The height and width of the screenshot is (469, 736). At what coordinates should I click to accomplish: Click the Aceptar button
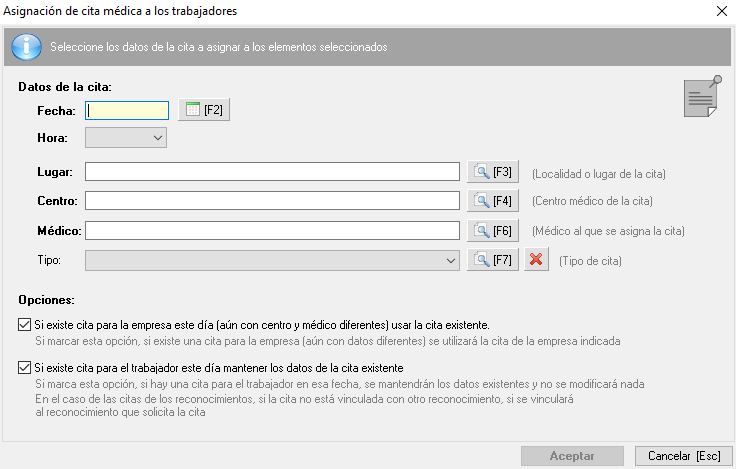(572, 456)
